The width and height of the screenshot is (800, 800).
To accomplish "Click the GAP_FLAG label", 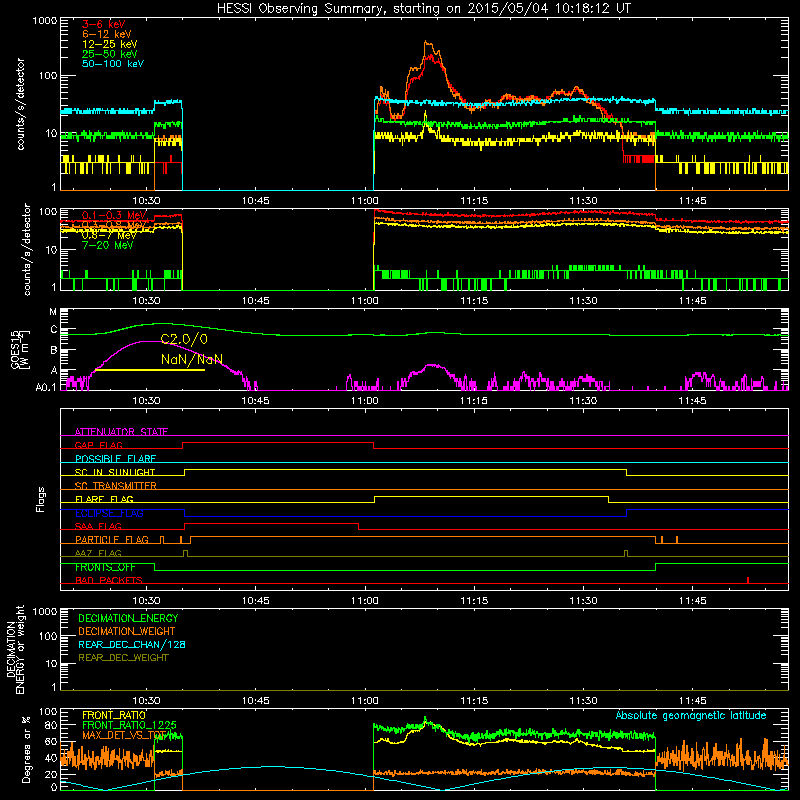I will coord(98,445).
